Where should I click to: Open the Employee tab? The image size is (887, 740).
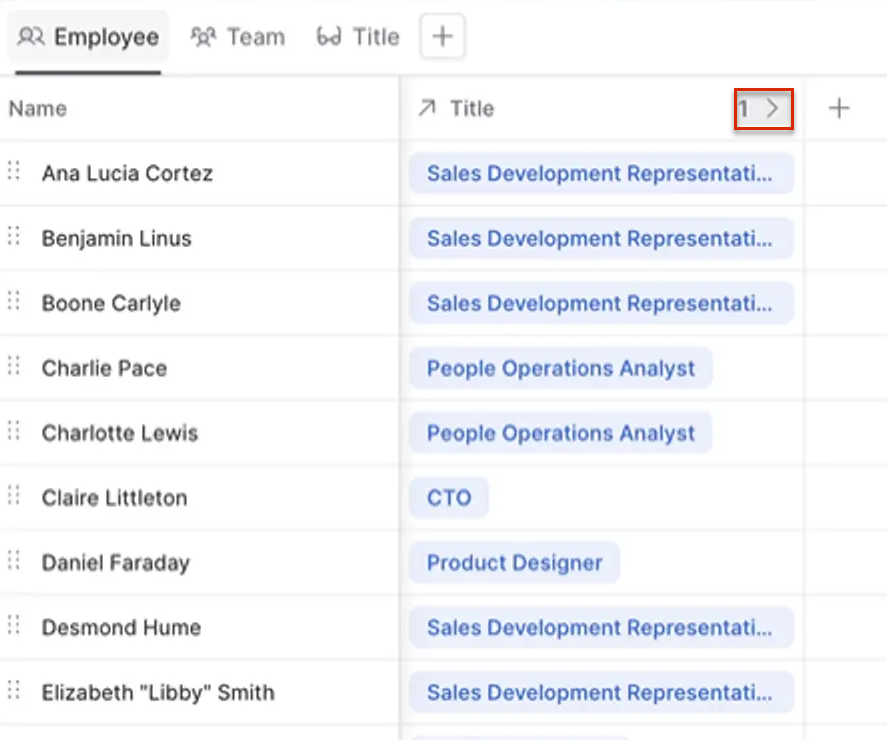pyautogui.click(x=88, y=37)
